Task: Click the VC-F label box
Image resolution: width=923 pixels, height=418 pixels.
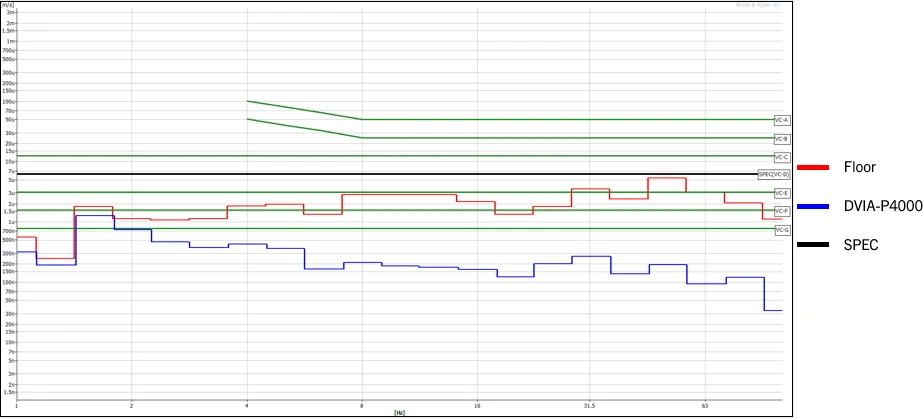Action: click(781, 211)
